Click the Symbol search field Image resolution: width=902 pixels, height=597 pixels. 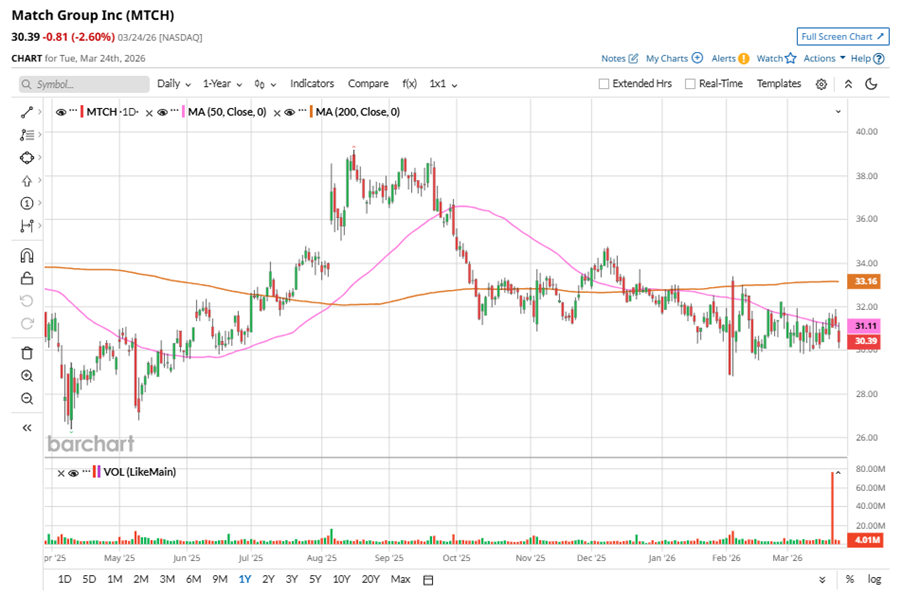[84, 85]
